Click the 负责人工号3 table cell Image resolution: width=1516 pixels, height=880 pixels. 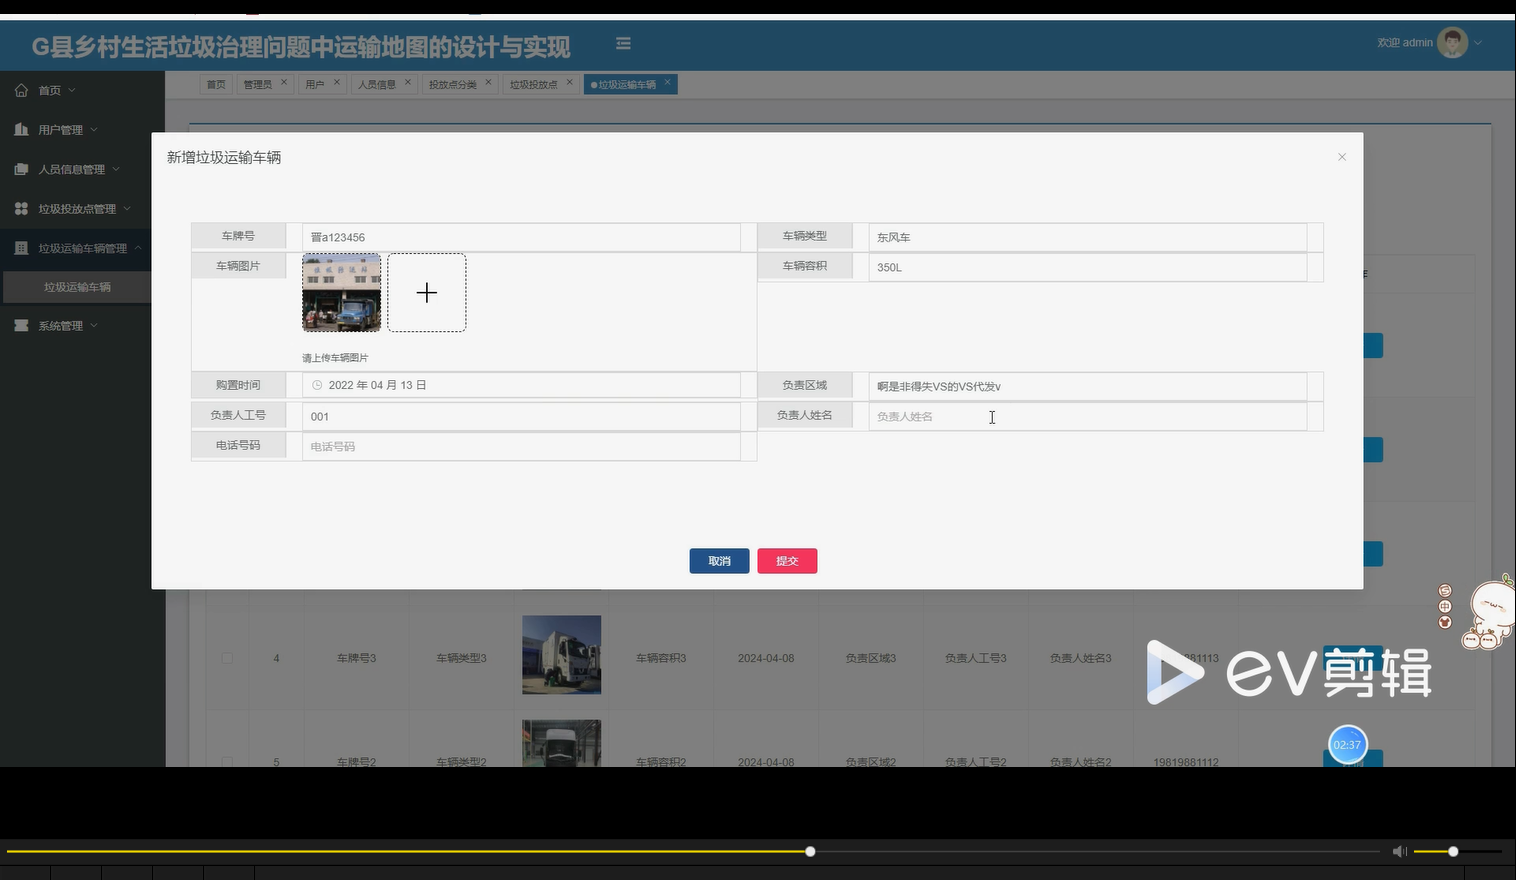(976, 658)
